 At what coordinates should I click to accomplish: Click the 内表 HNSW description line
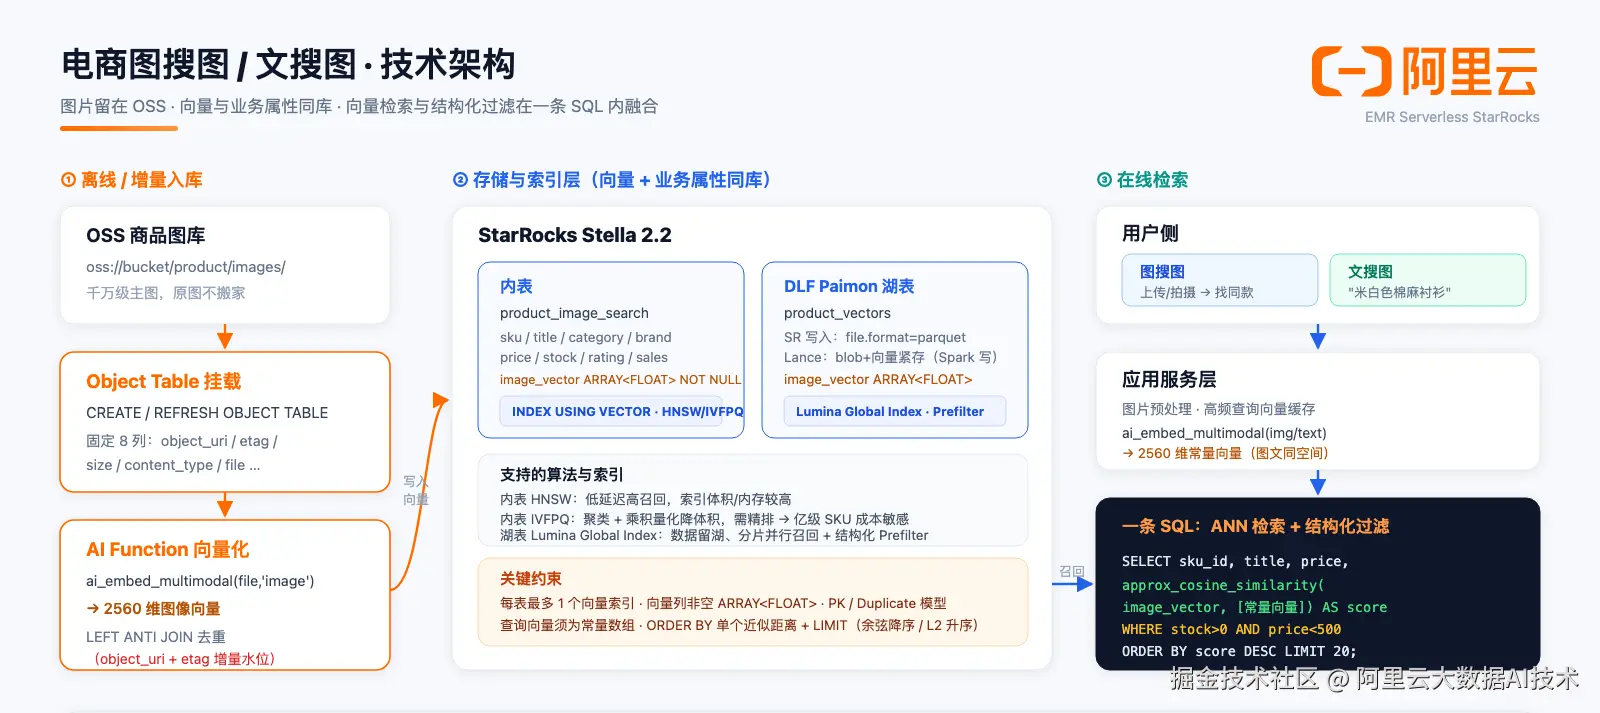(x=646, y=499)
